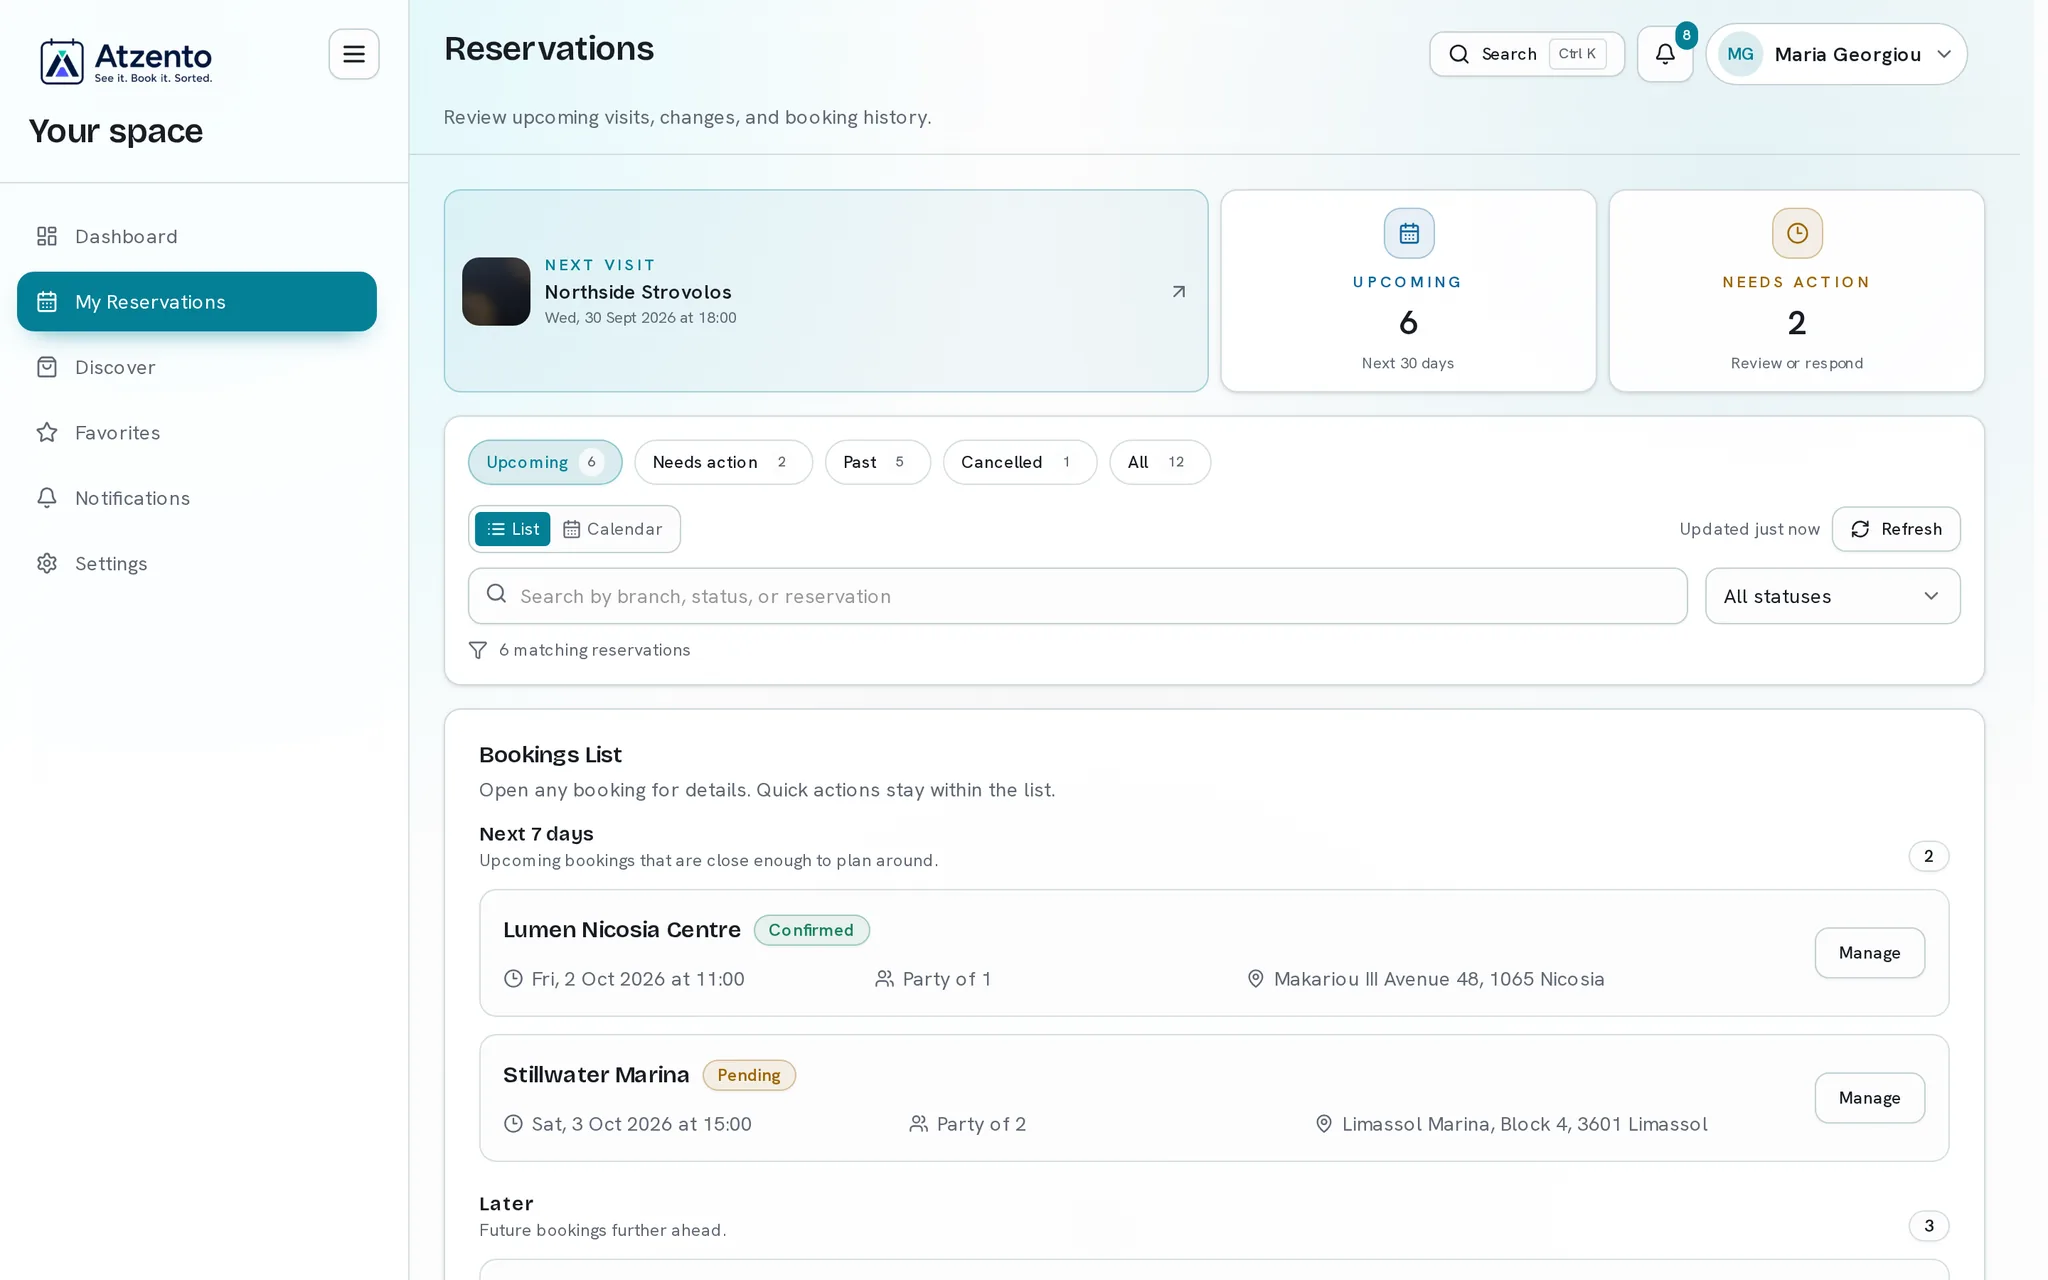Click the Lumen Nicosia Centre title
This screenshot has height=1280, width=2048.
(x=622, y=930)
